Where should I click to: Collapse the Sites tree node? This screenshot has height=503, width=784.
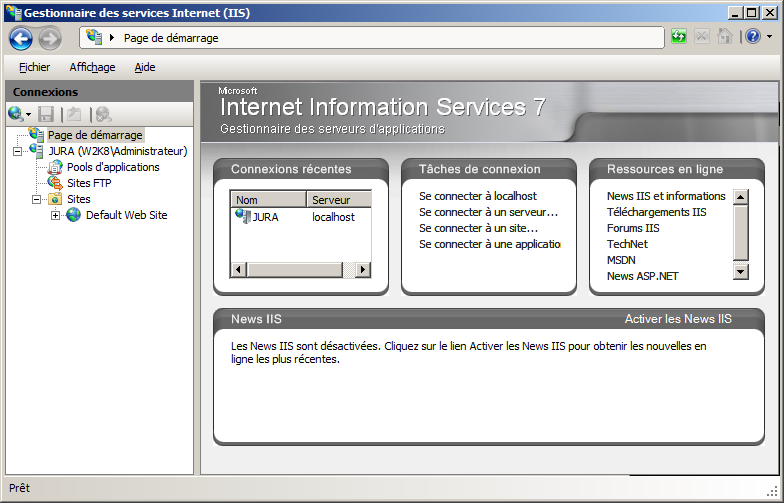pyautogui.click(x=36, y=199)
